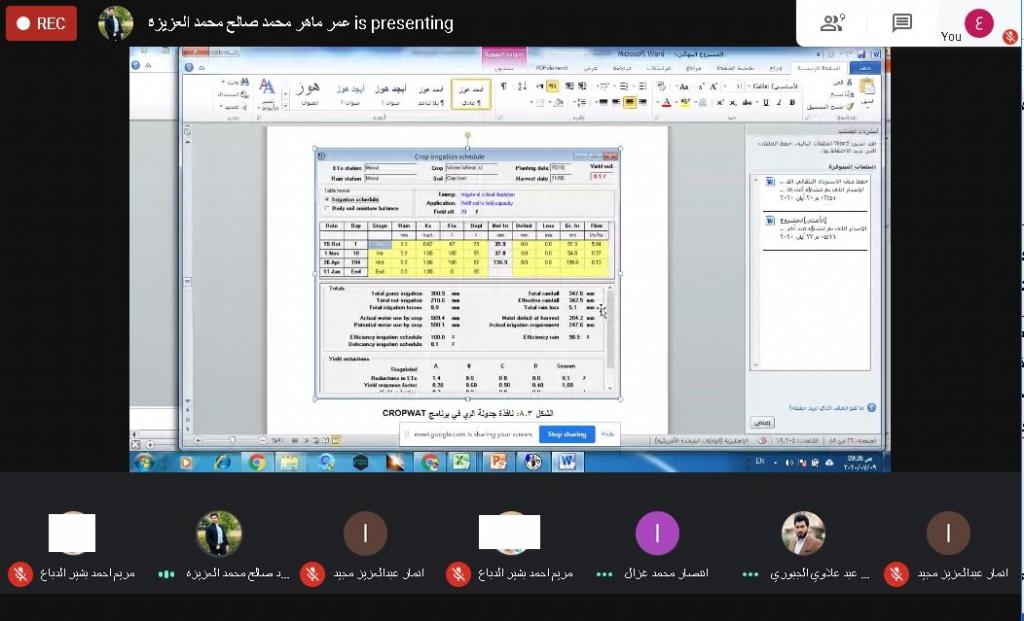The height and width of the screenshot is (621, 1024).
Task: Toggle the show paragraph marks button
Action: pyautogui.click(x=503, y=86)
